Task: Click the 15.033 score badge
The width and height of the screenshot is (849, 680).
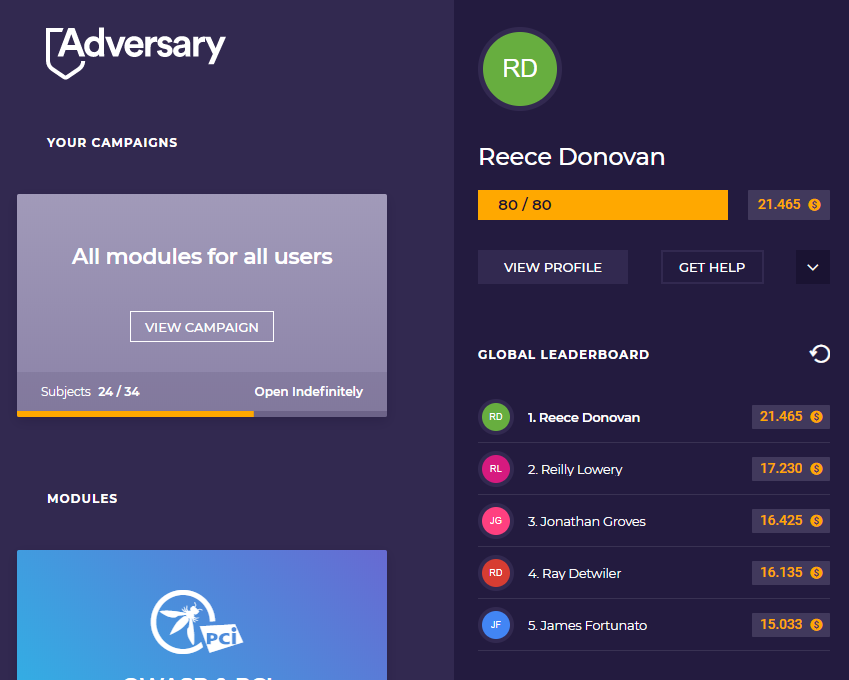Action: [791, 625]
